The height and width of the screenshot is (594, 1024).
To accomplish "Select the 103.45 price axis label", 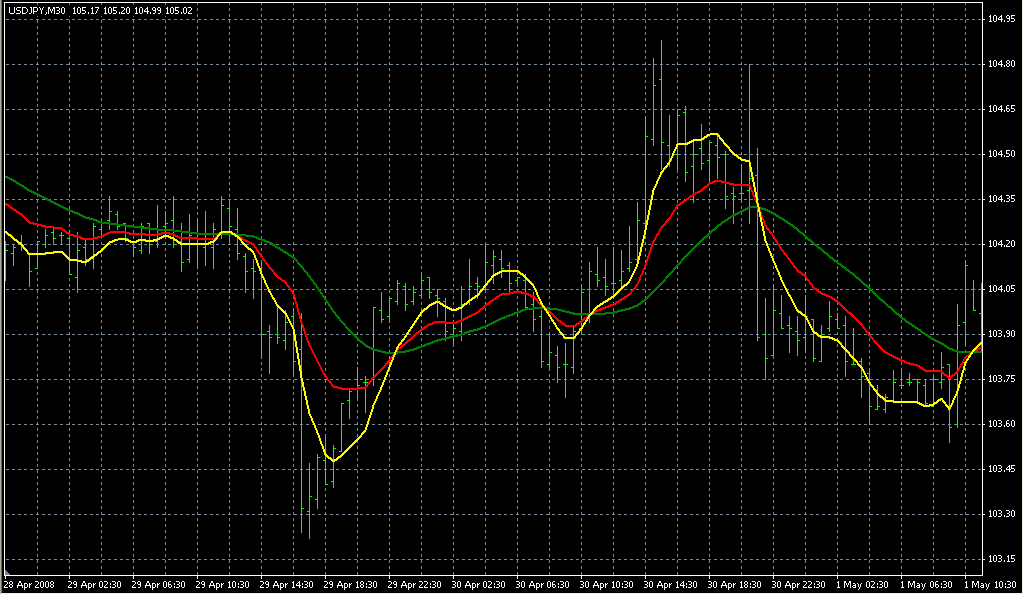I will coord(1002,469).
